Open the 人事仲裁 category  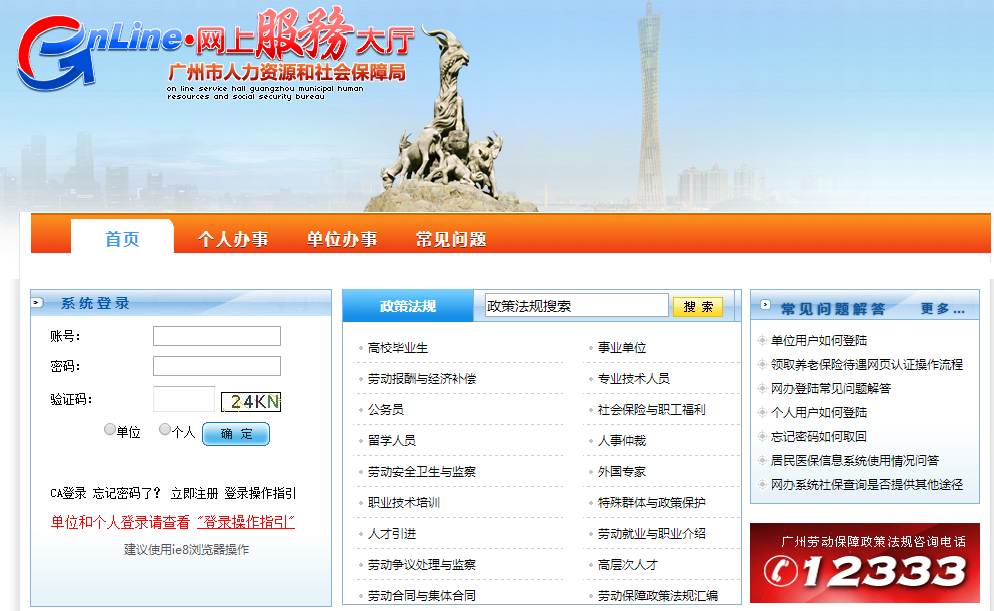tap(622, 441)
